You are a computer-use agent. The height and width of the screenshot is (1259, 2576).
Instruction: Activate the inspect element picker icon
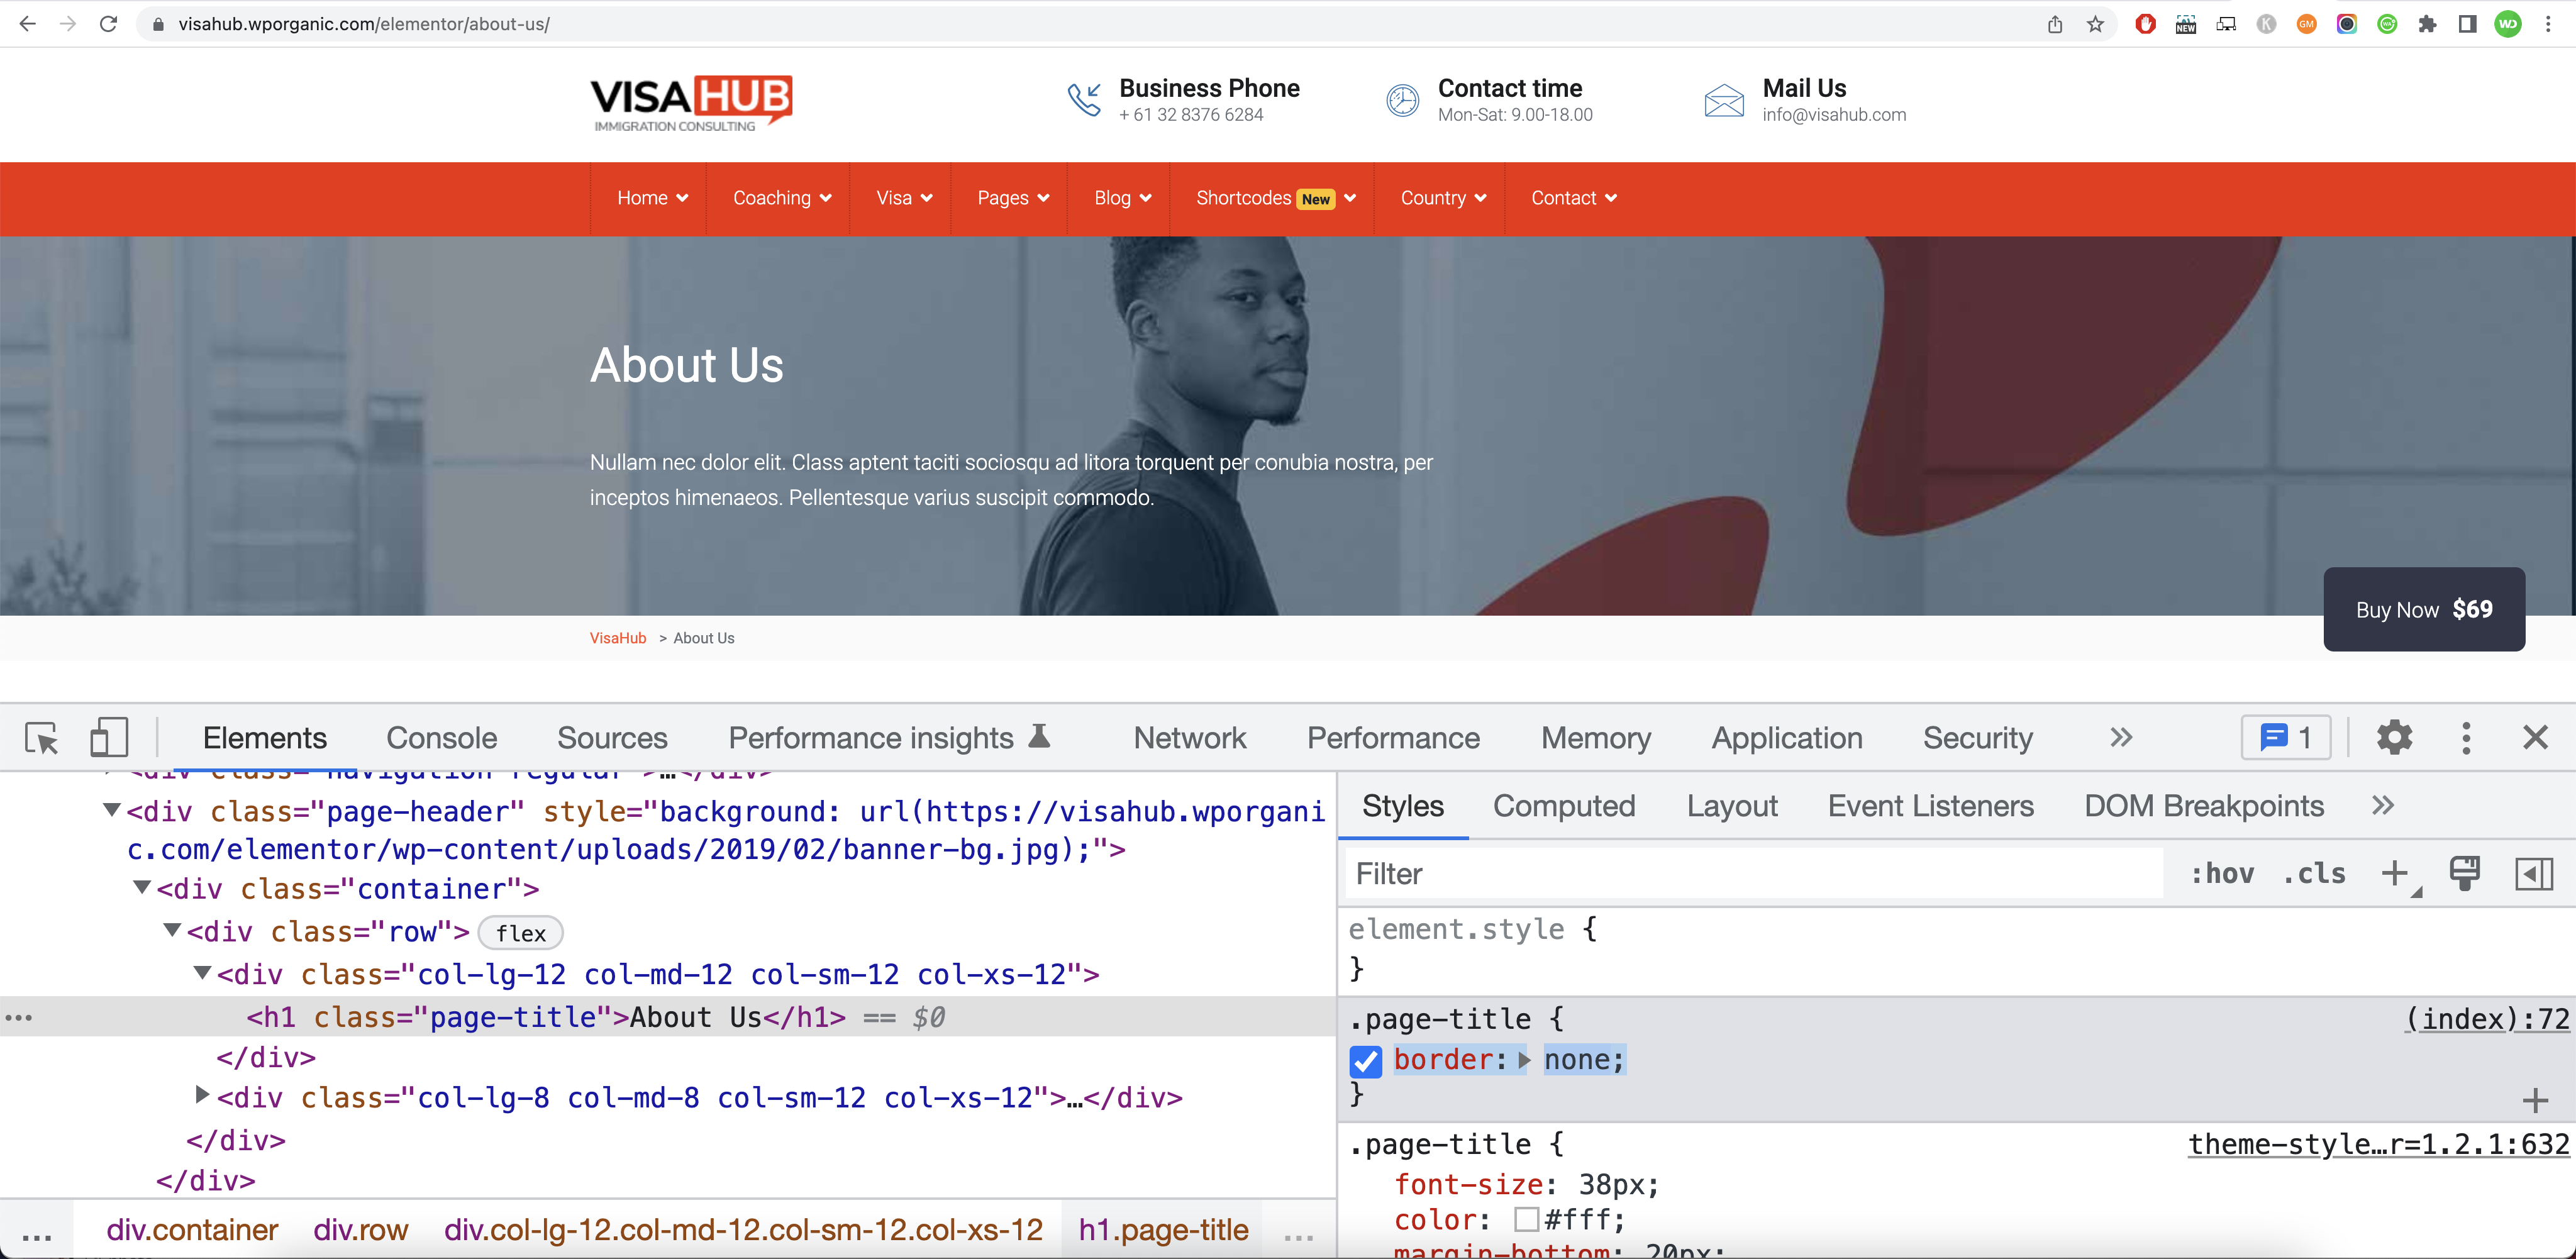click(x=42, y=738)
